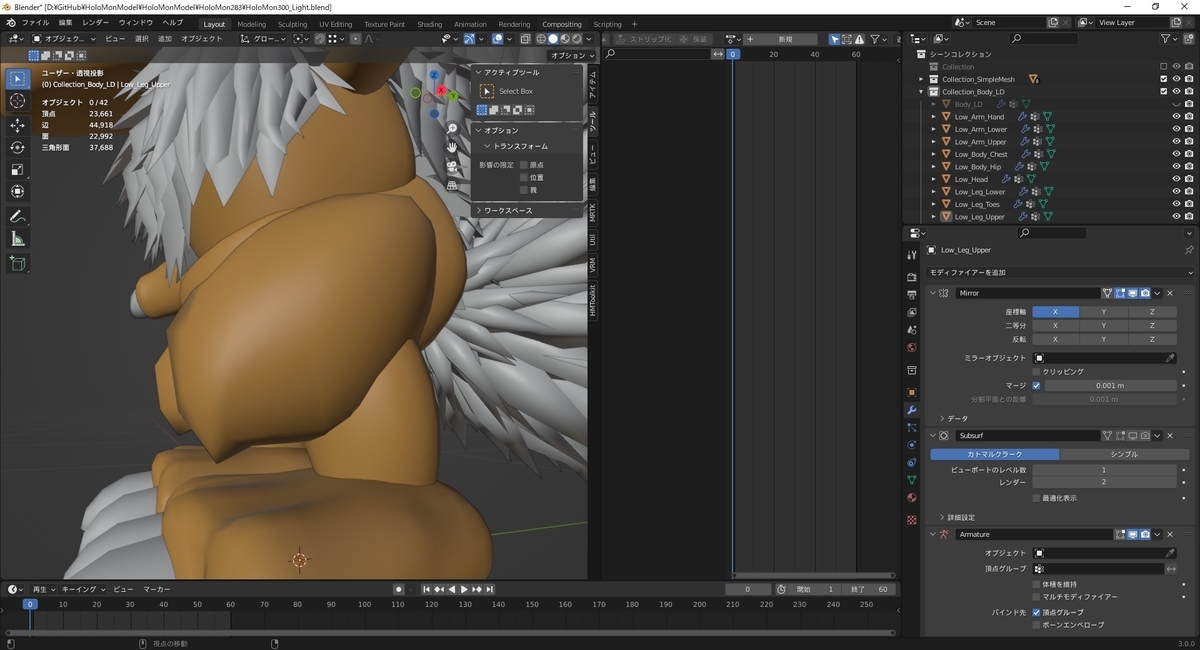The height and width of the screenshot is (650, 1200).
Task: Play the timeline animation forward
Action: coord(464,590)
